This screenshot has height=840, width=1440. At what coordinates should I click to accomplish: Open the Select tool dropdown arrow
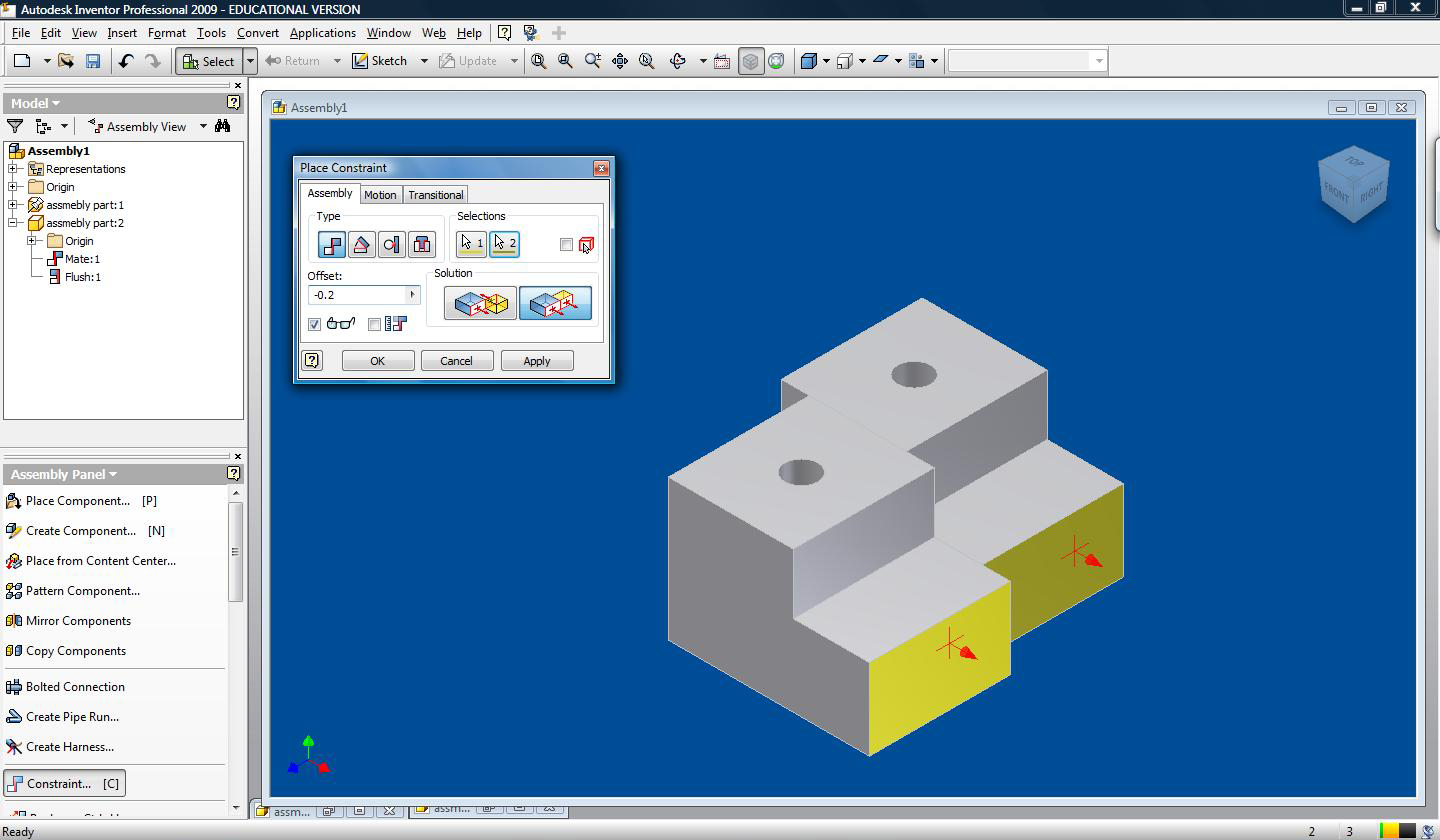(250, 61)
